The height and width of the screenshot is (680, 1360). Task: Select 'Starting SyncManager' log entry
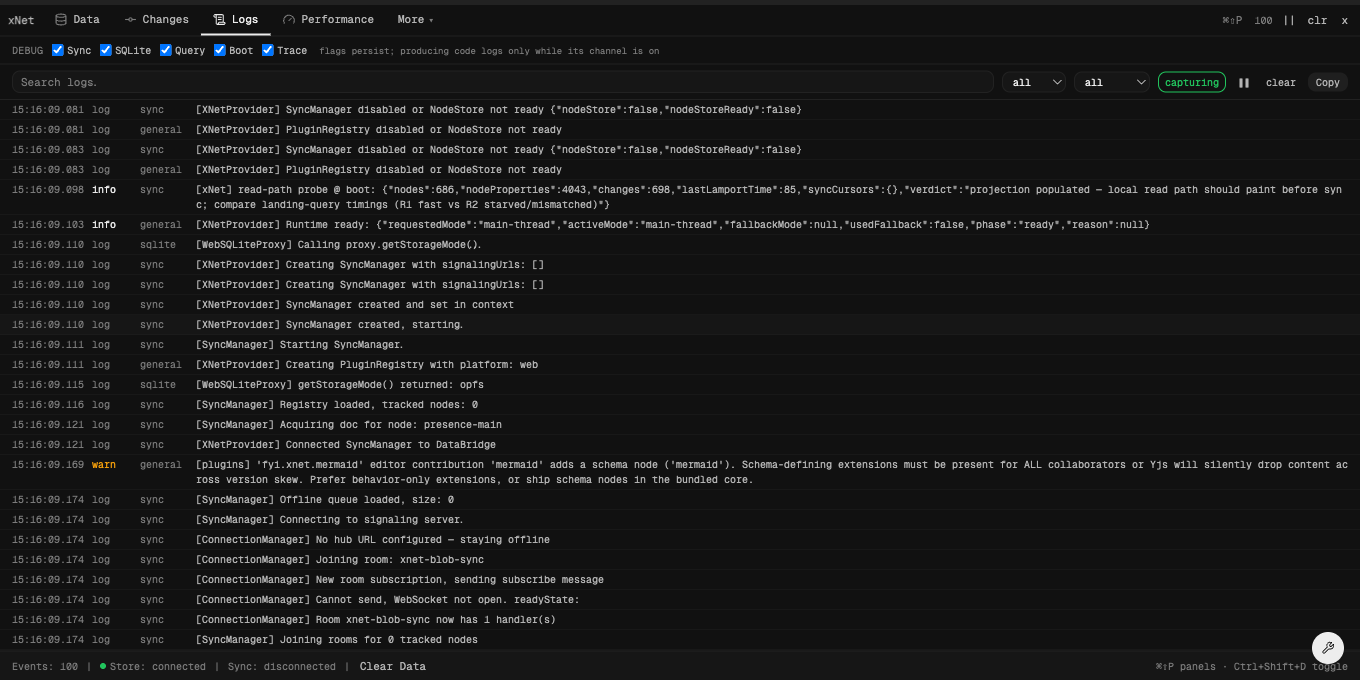point(680,345)
